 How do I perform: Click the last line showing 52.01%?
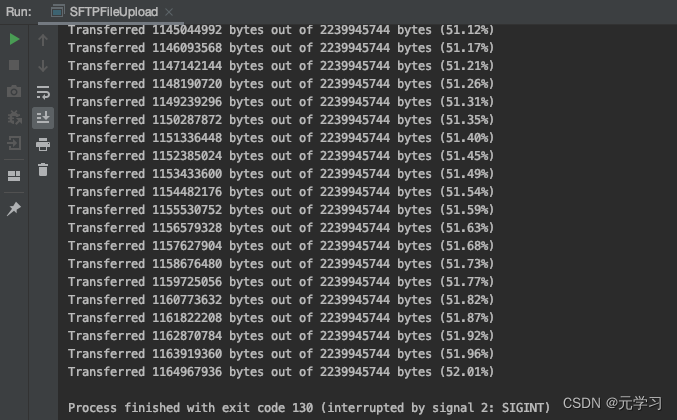coord(281,372)
